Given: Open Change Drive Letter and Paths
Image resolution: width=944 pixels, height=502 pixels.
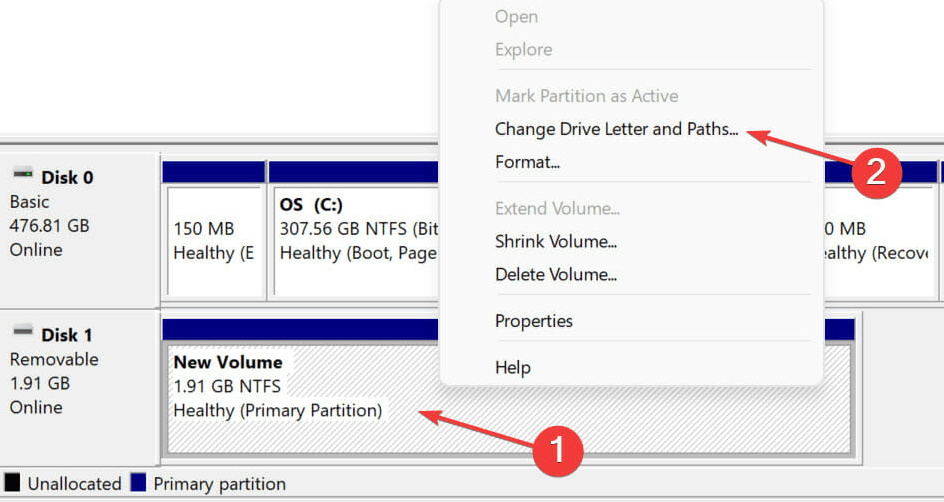Looking at the screenshot, I should click(x=616, y=129).
